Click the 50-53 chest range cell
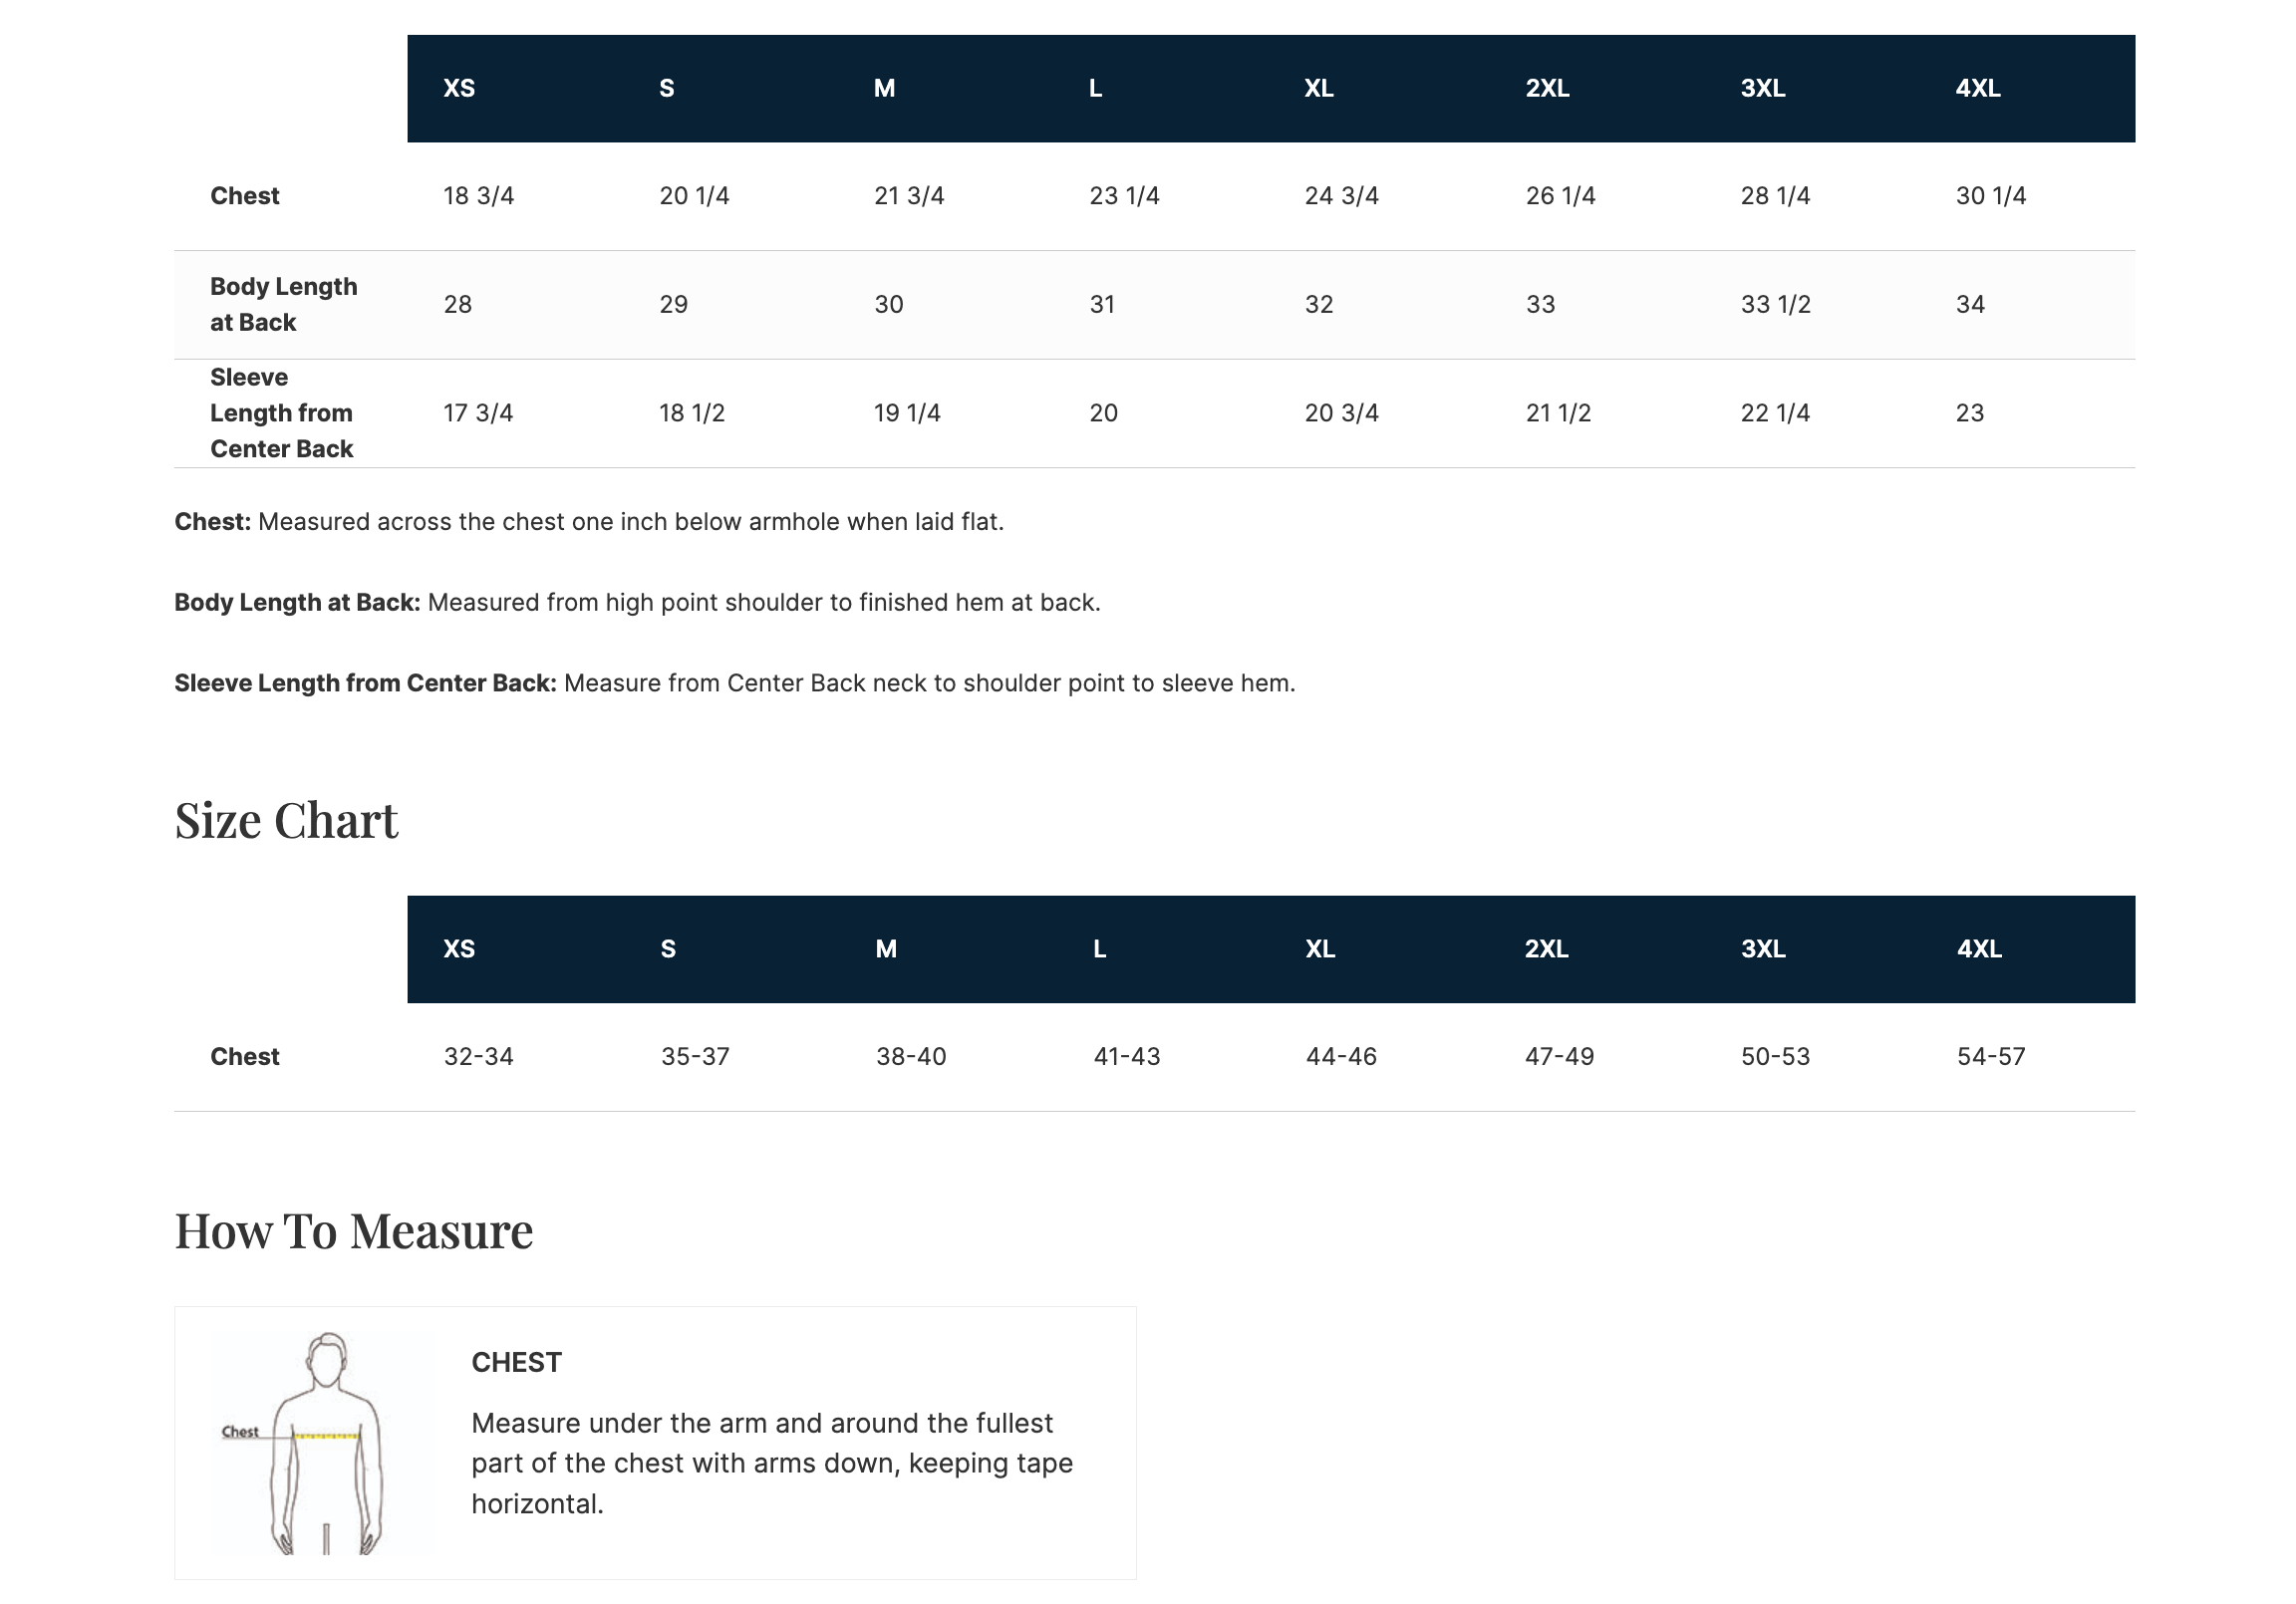The width and height of the screenshot is (2296, 1604). pyautogui.click(x=1775, y=1057)
